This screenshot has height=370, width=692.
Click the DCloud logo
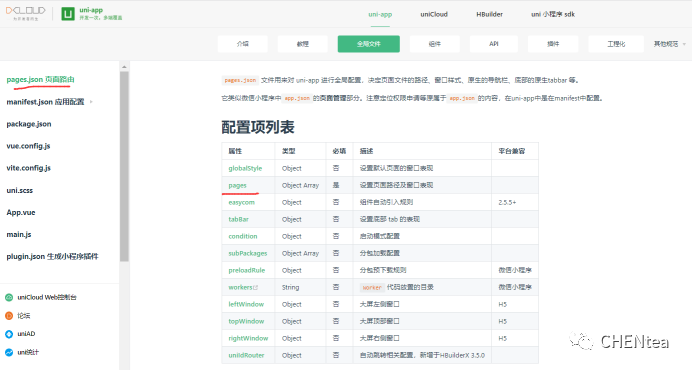(25, 13)
